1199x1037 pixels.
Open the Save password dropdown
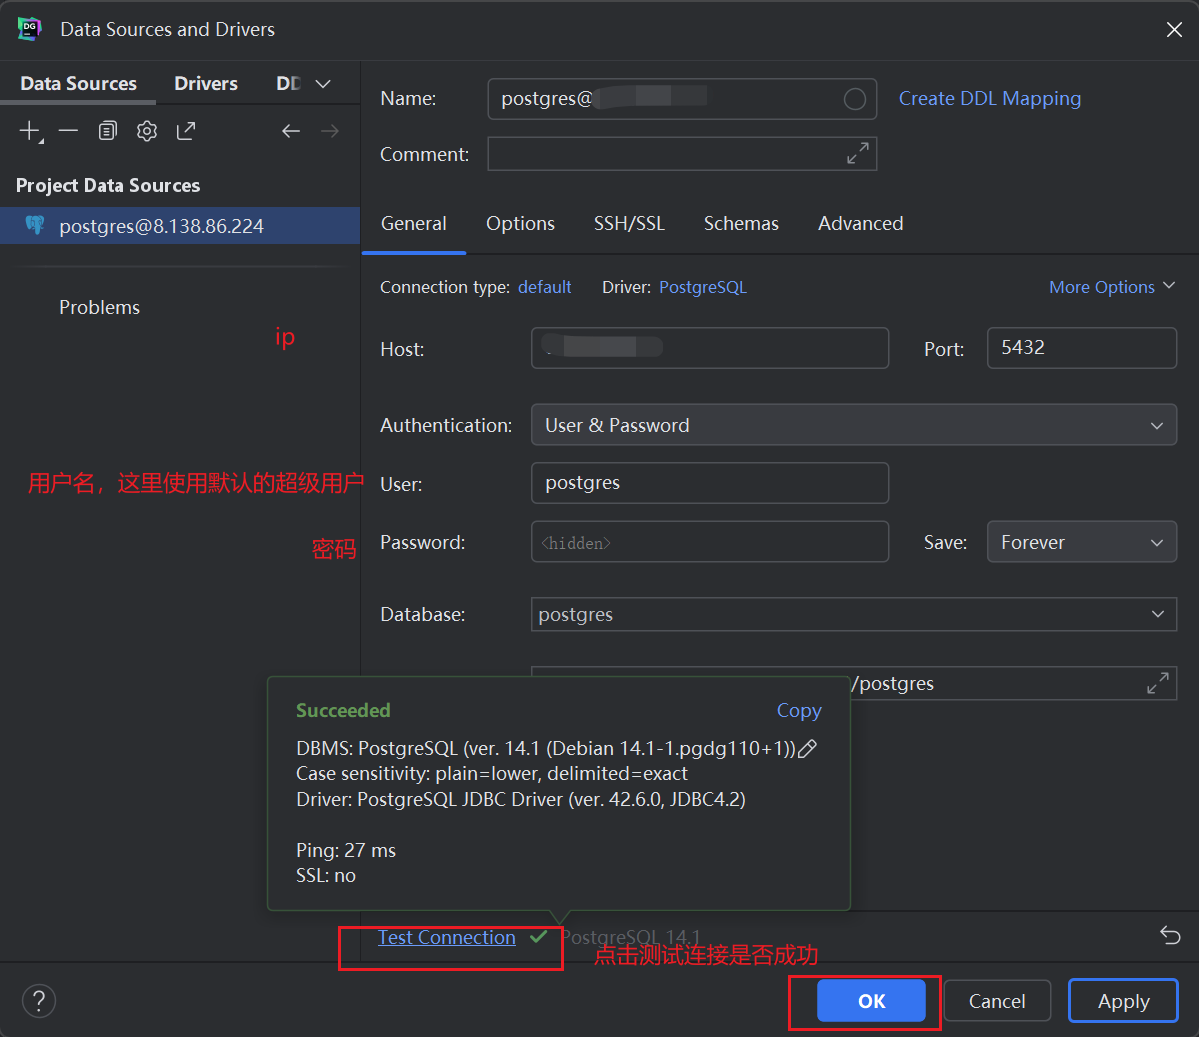(x=1081, y=542)
